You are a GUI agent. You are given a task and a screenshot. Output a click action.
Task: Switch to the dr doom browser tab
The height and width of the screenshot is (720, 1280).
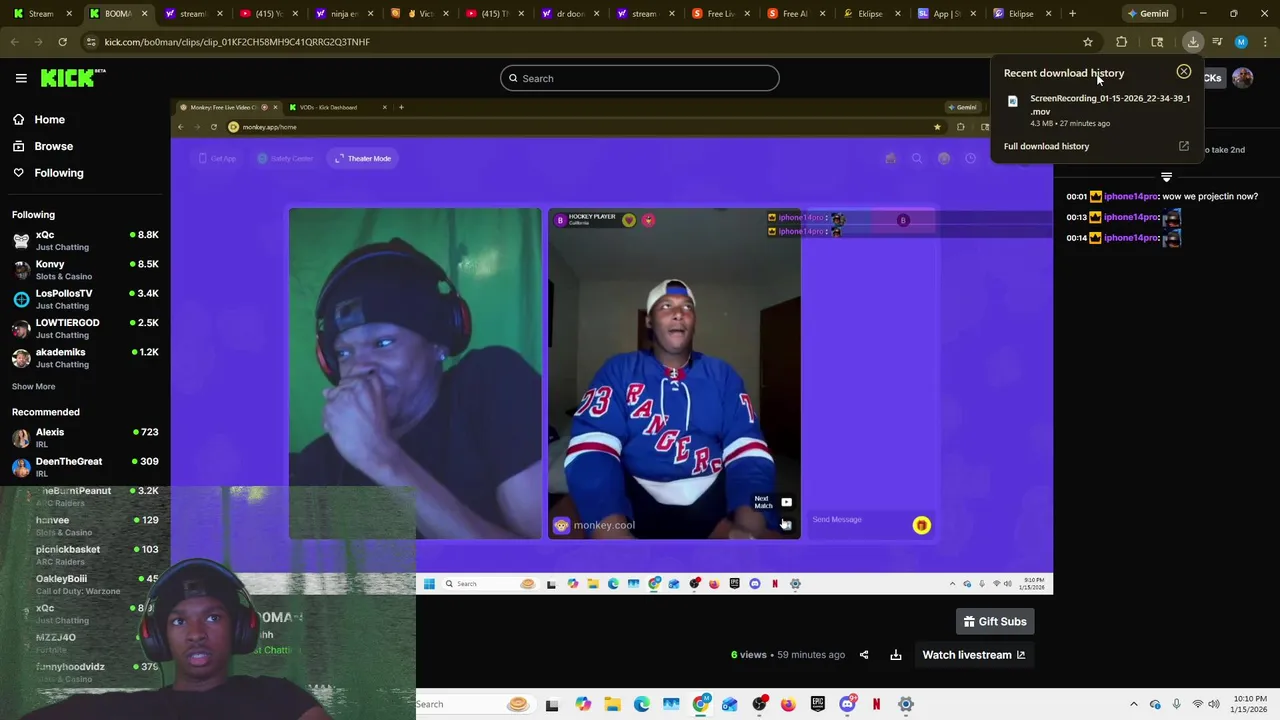click(x=571, y=14)
